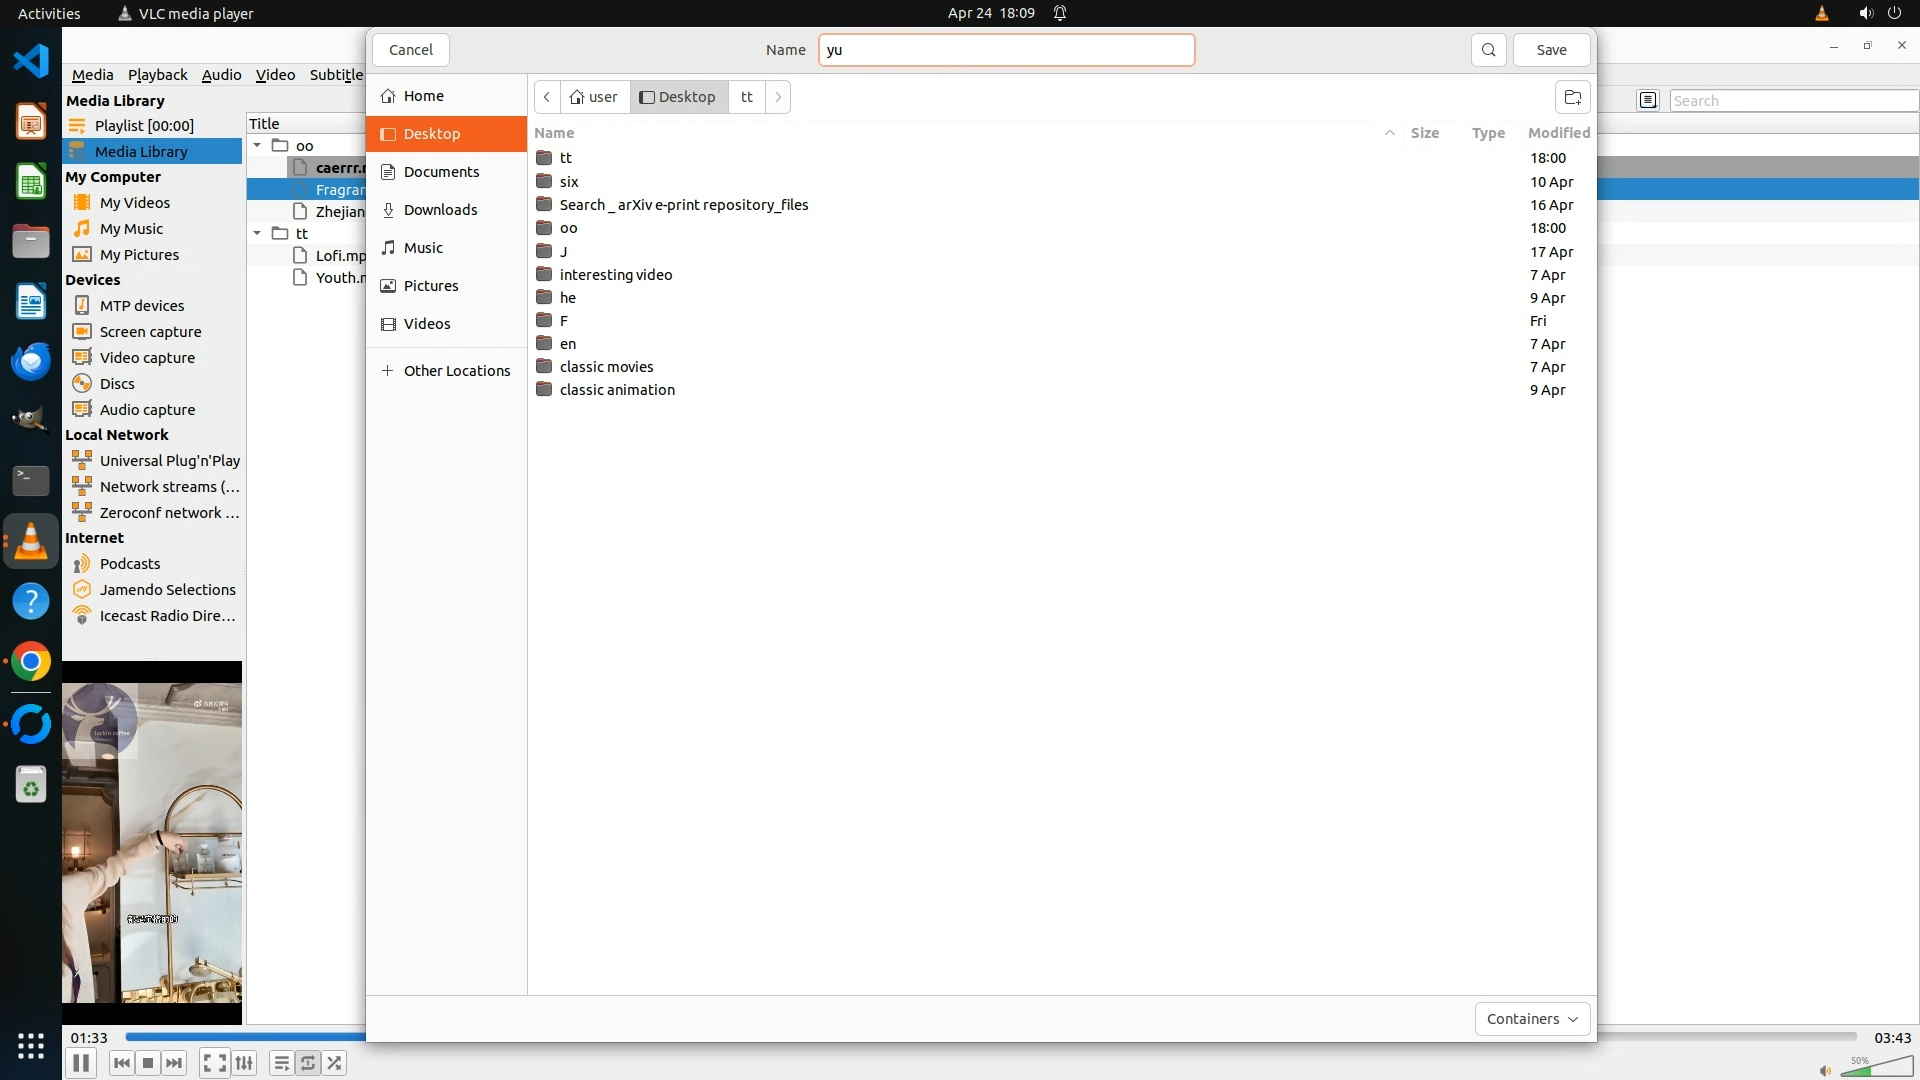Open Google Chrome from the dock
Screen dimensions: 1920x1080
pyautogui.click(x=31, y=662)
